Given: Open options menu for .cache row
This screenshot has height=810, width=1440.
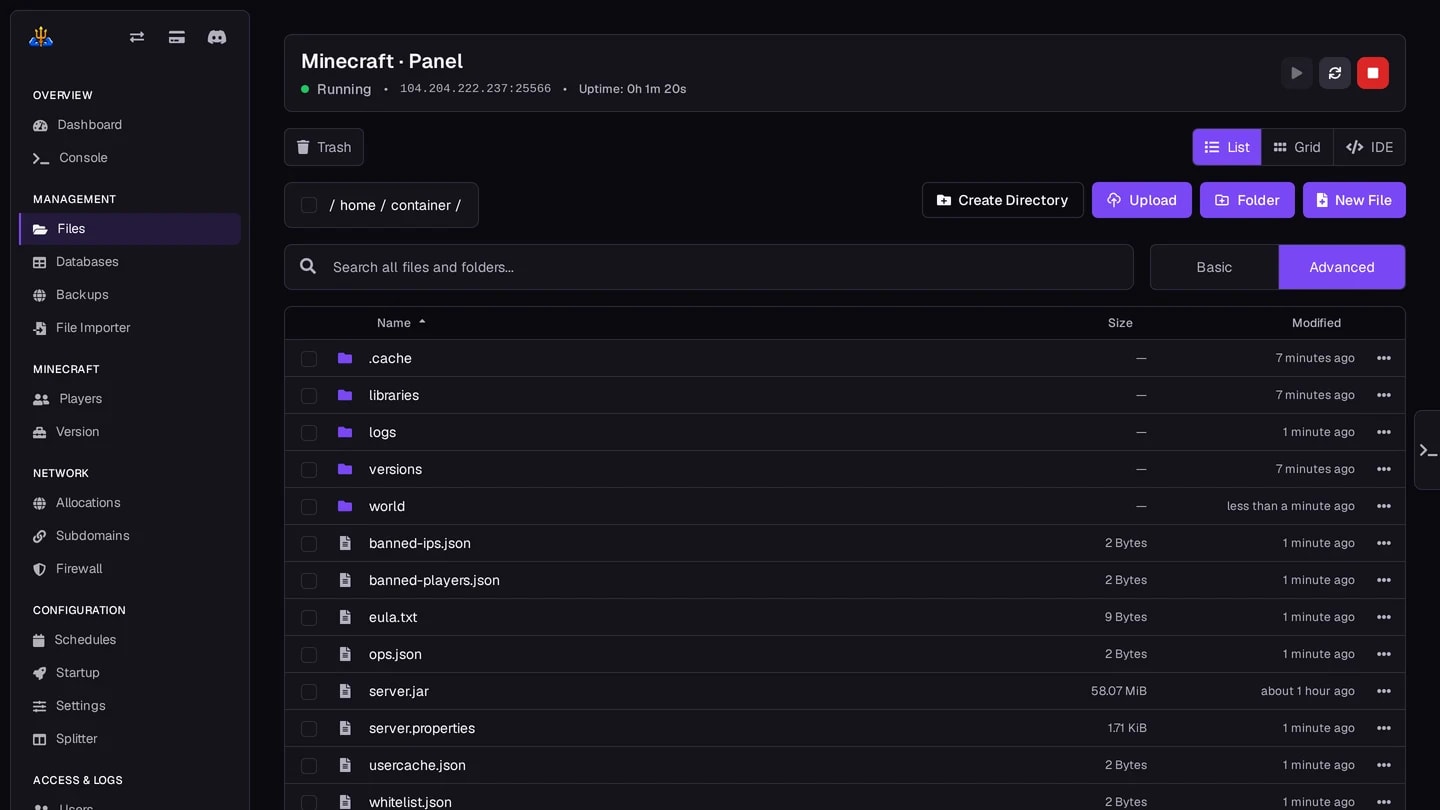Looking at the screenshot, I should click(x=1384, y=358).
